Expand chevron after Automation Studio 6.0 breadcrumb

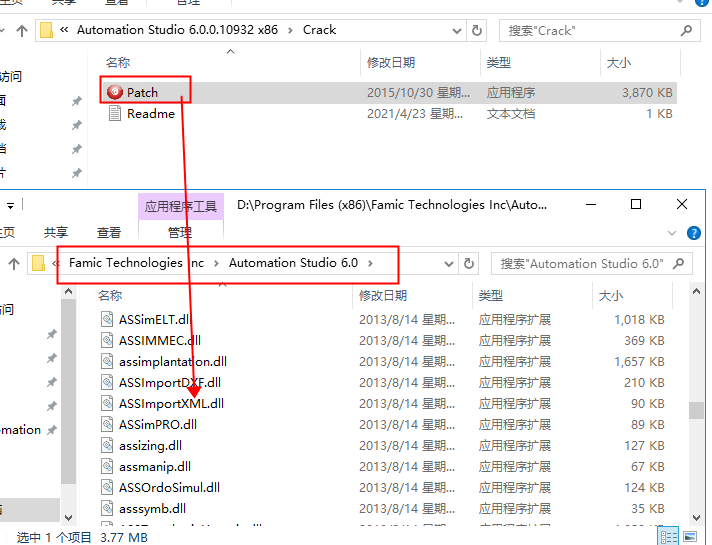[x=370, y=263]
